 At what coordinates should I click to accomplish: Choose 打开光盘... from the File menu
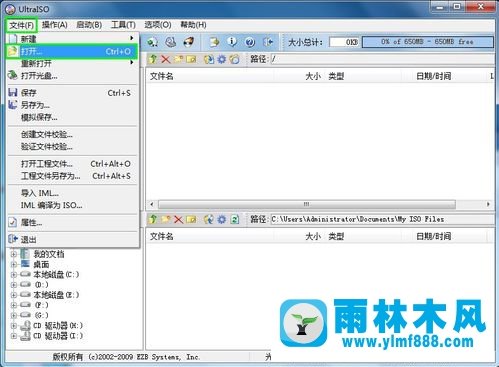click(x=72, y=76)
